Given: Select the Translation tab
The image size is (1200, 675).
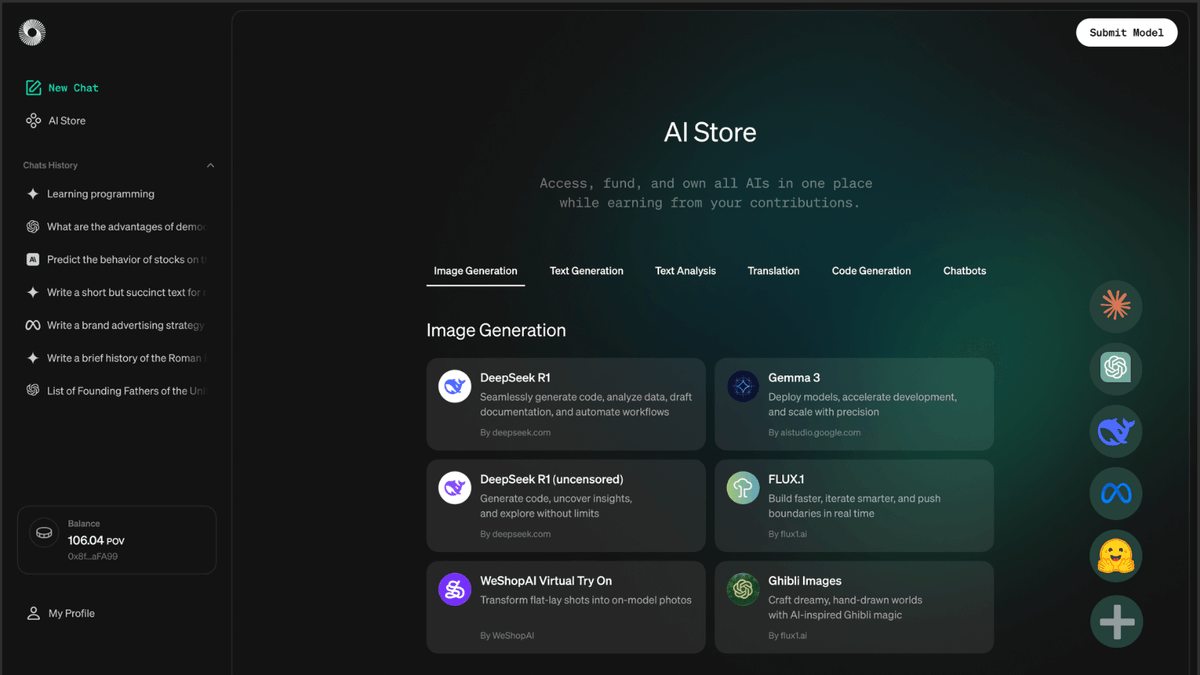Looking at the screenshot, I should point(773,271).
